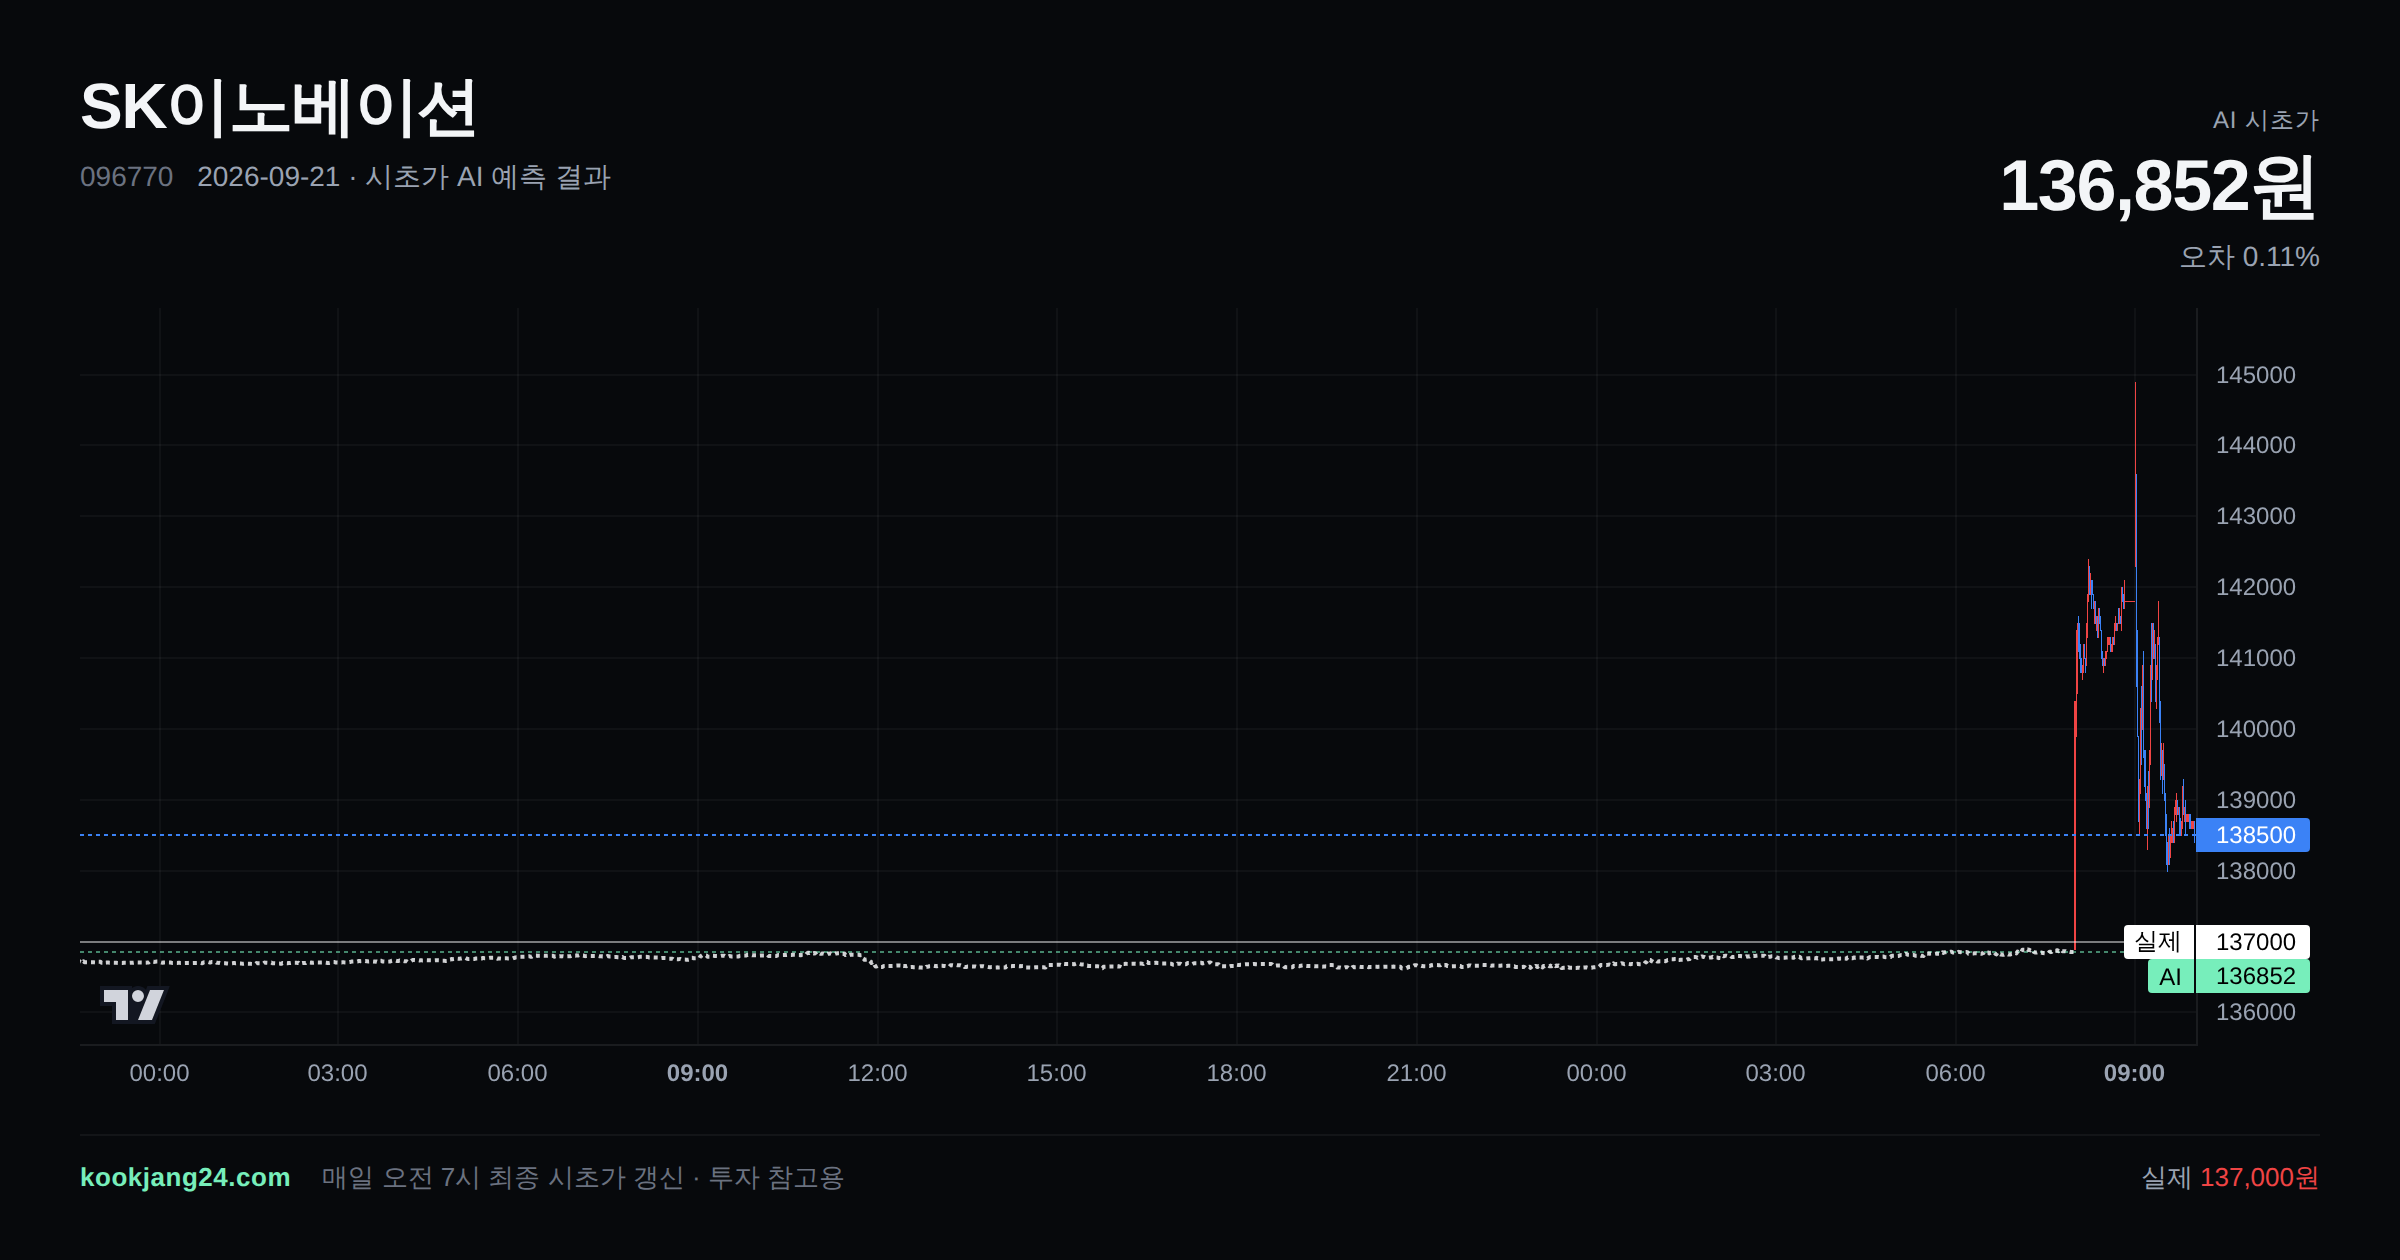The image size is (2400, 1260).
Task: Click the TradingView logo on the chart
Action: (134, 1004)
